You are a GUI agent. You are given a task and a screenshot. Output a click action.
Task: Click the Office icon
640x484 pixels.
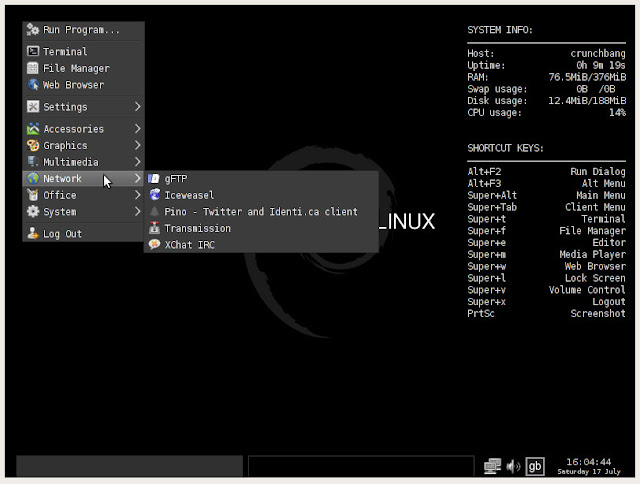pyautogui.click(x=33, y=195)
